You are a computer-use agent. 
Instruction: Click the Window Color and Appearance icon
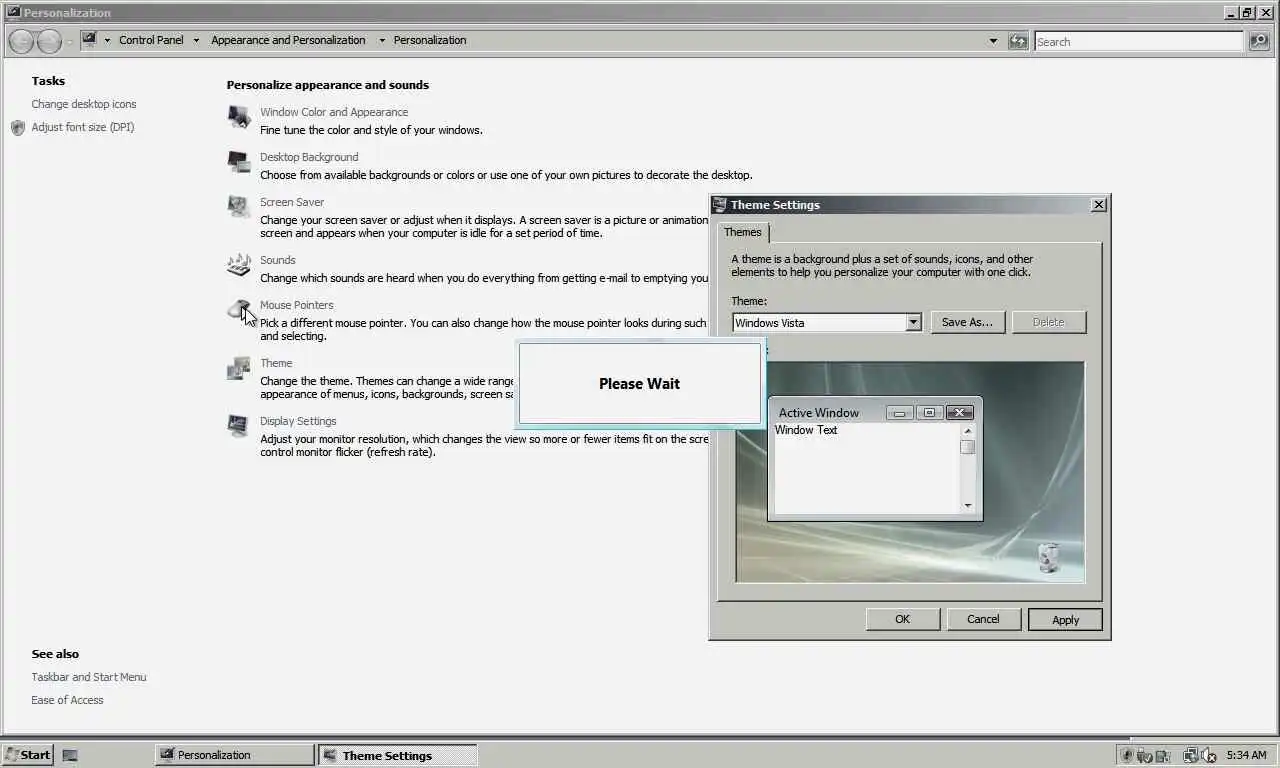pos(239,117)
